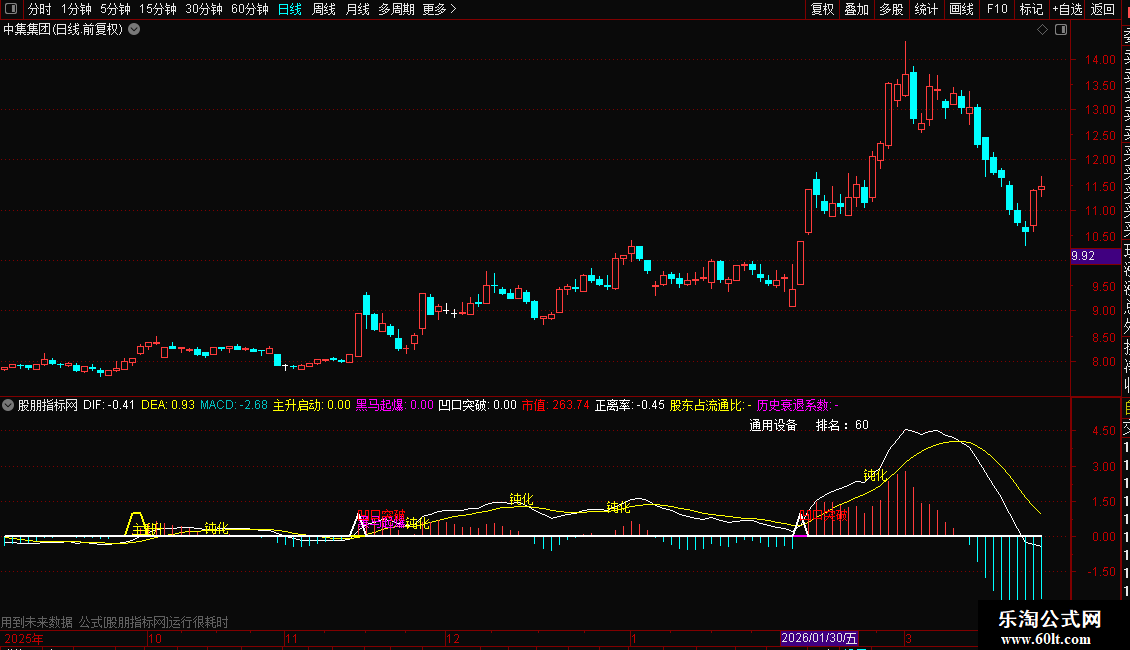Click the 用到未来数据 warning text

37,622
